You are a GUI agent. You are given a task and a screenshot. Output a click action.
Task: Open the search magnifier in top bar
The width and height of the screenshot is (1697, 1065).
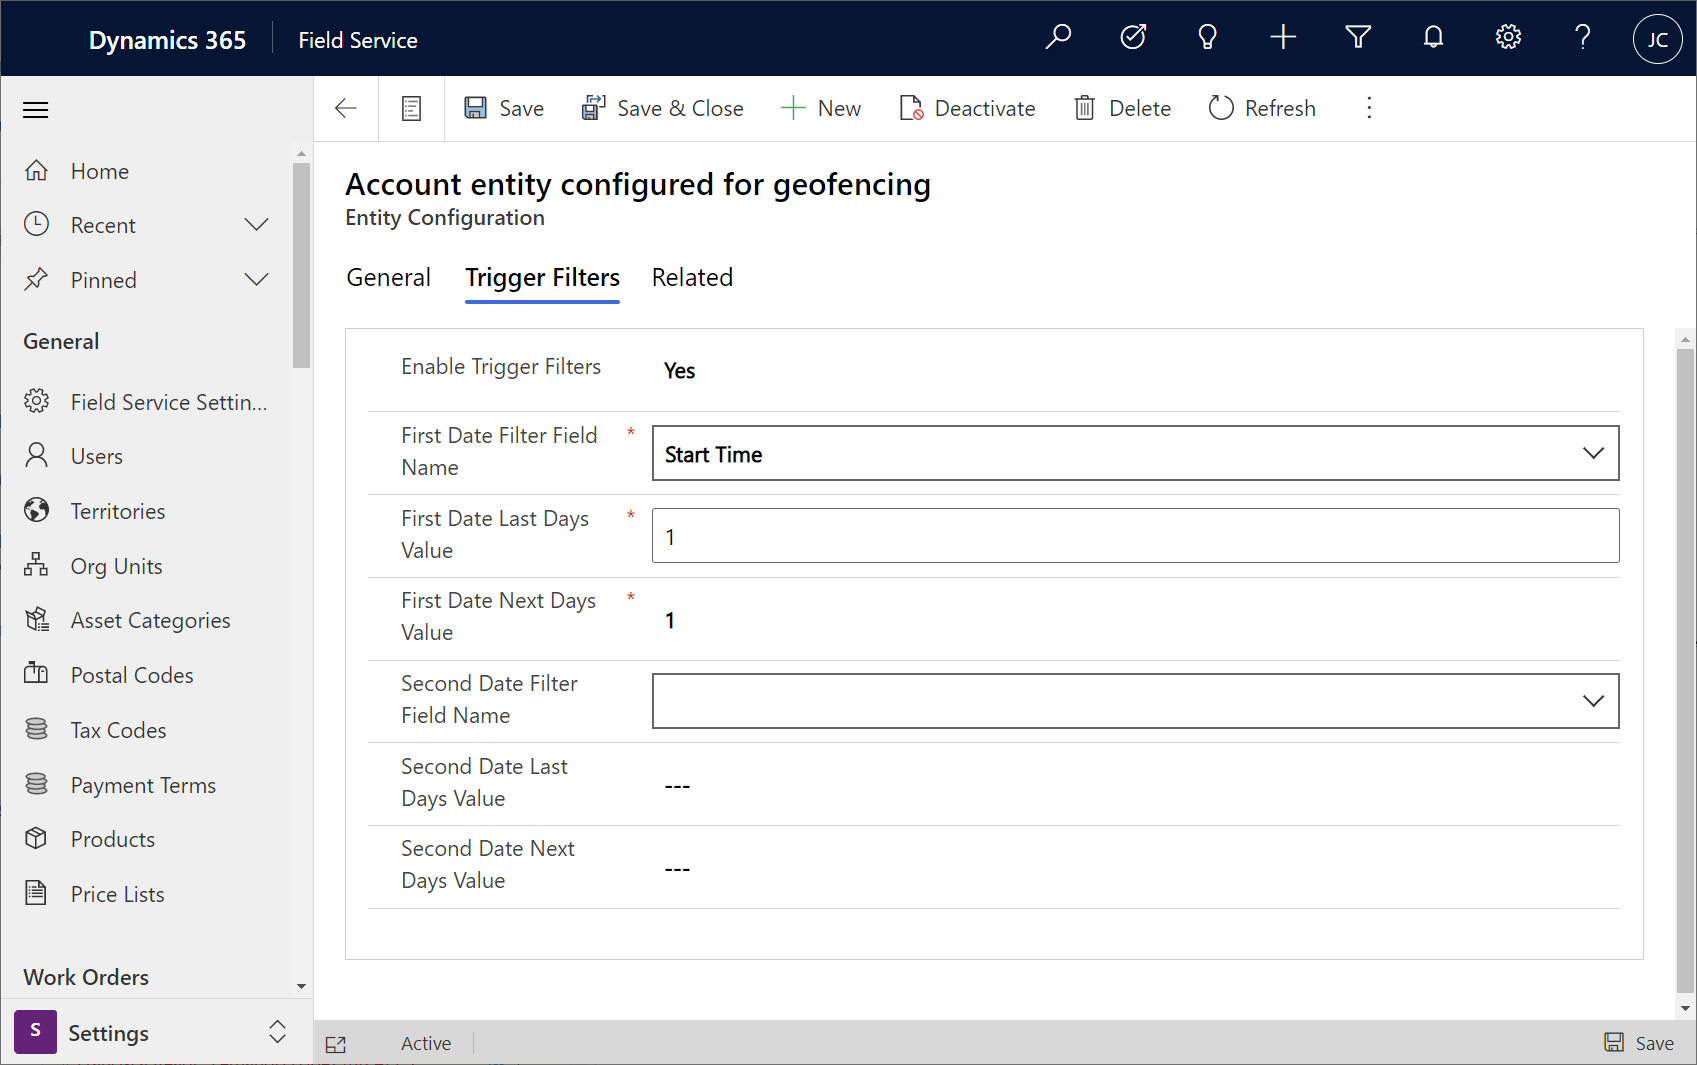(x=1058, y=38)
